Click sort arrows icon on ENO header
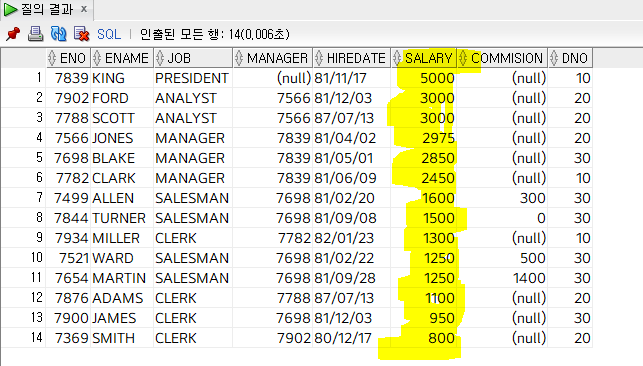The height and width of the screenshot is (366, 643). click(x=52, y=58)
